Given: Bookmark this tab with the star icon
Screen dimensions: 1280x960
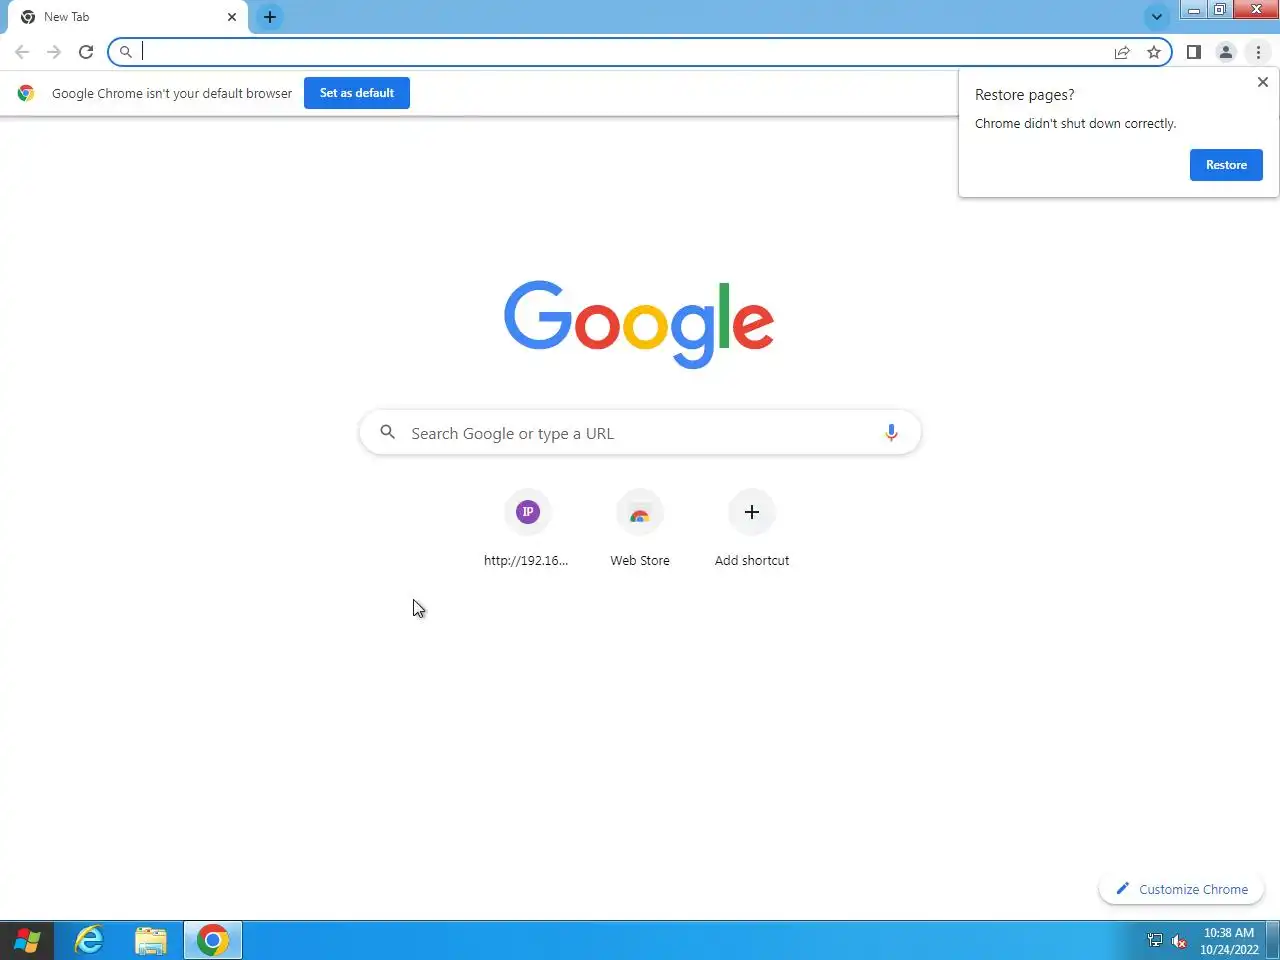Looking at the screenshot, I should point(1154,52).
